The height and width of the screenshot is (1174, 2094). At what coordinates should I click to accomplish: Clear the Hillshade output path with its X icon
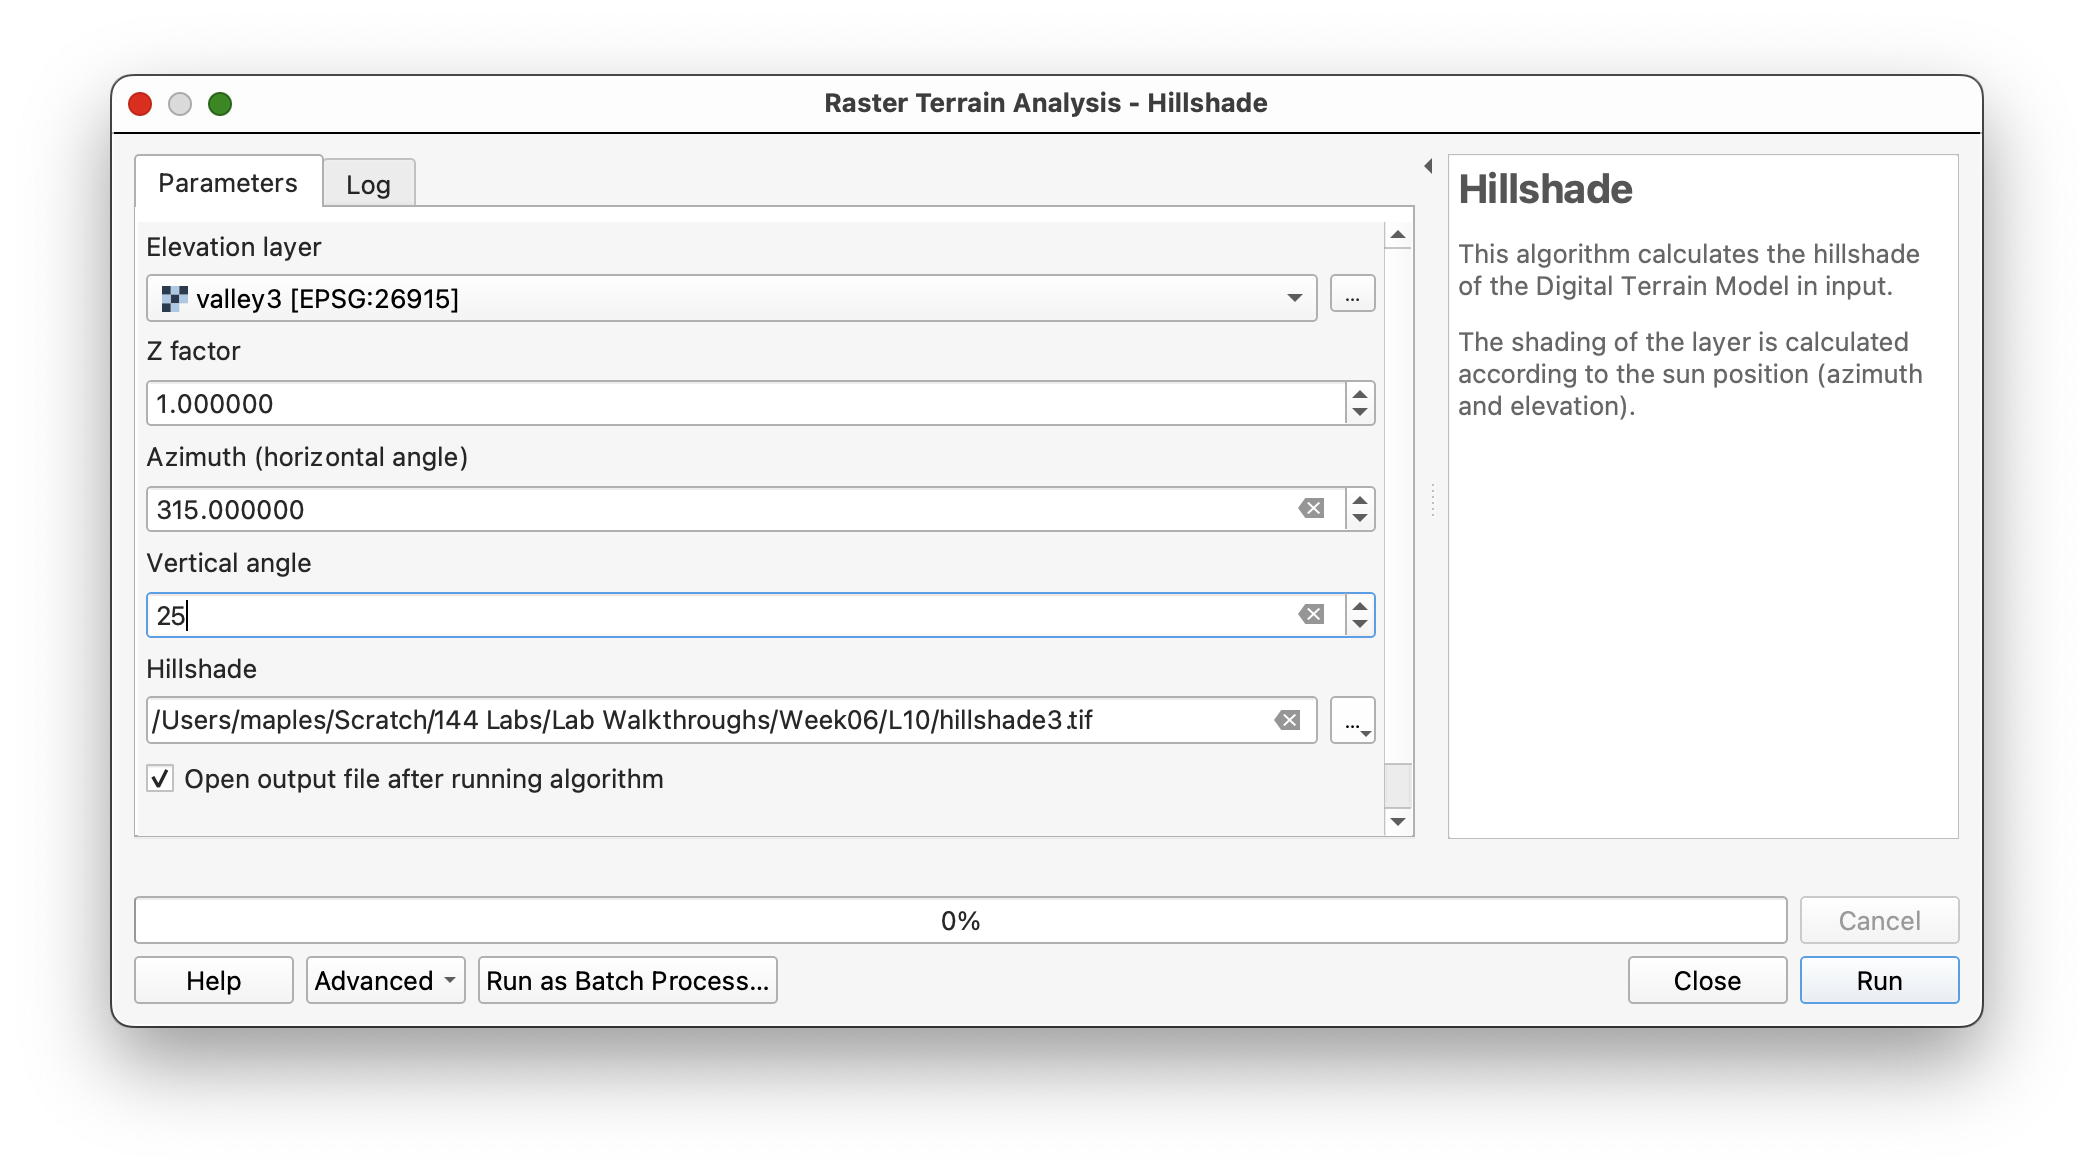[1287, 721]
